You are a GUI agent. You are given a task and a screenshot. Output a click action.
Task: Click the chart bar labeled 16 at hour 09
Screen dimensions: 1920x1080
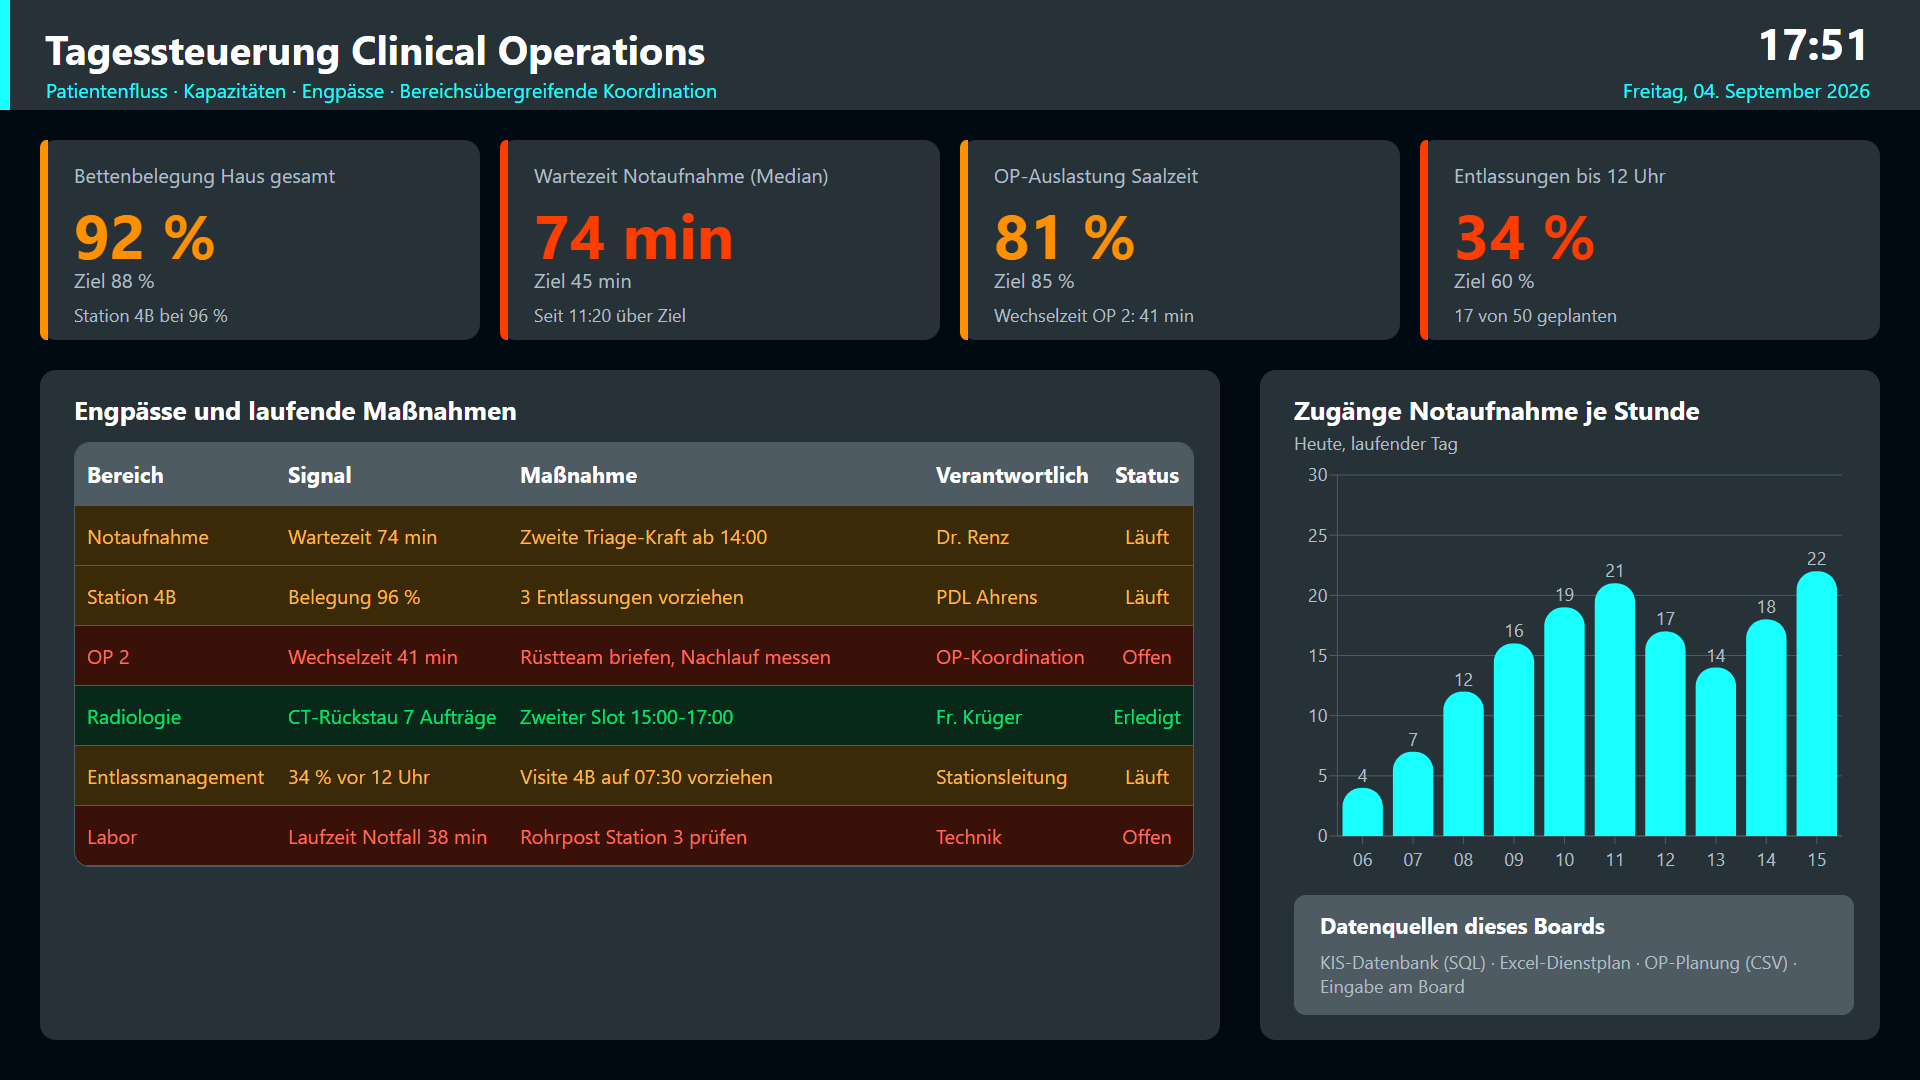pyautogui.click(x=1514, y=740)
